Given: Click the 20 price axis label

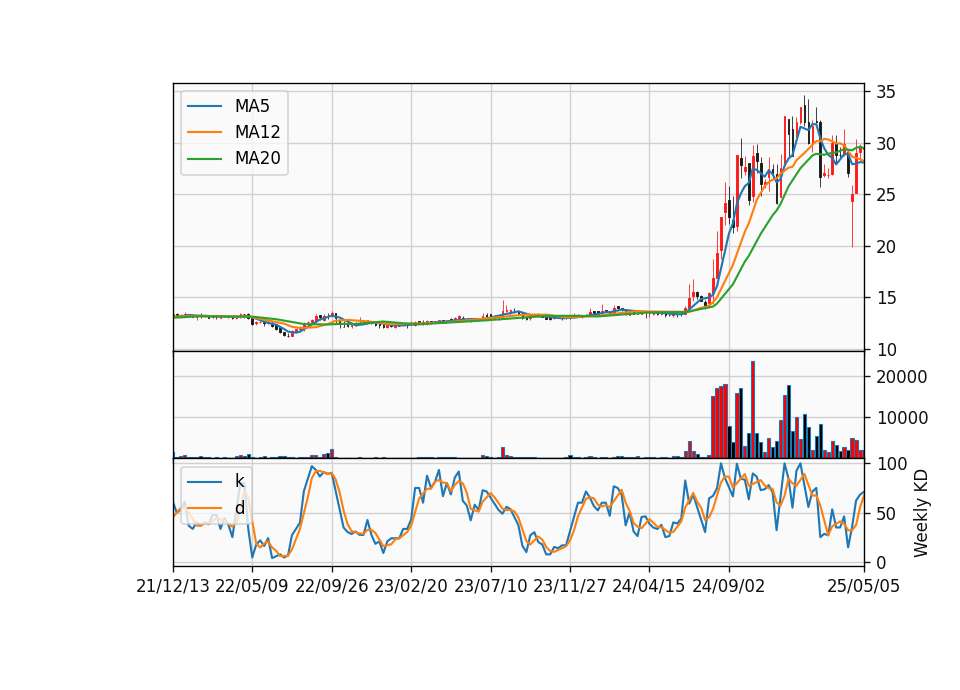Looking at the screenshot, I should tap(886, 247).
